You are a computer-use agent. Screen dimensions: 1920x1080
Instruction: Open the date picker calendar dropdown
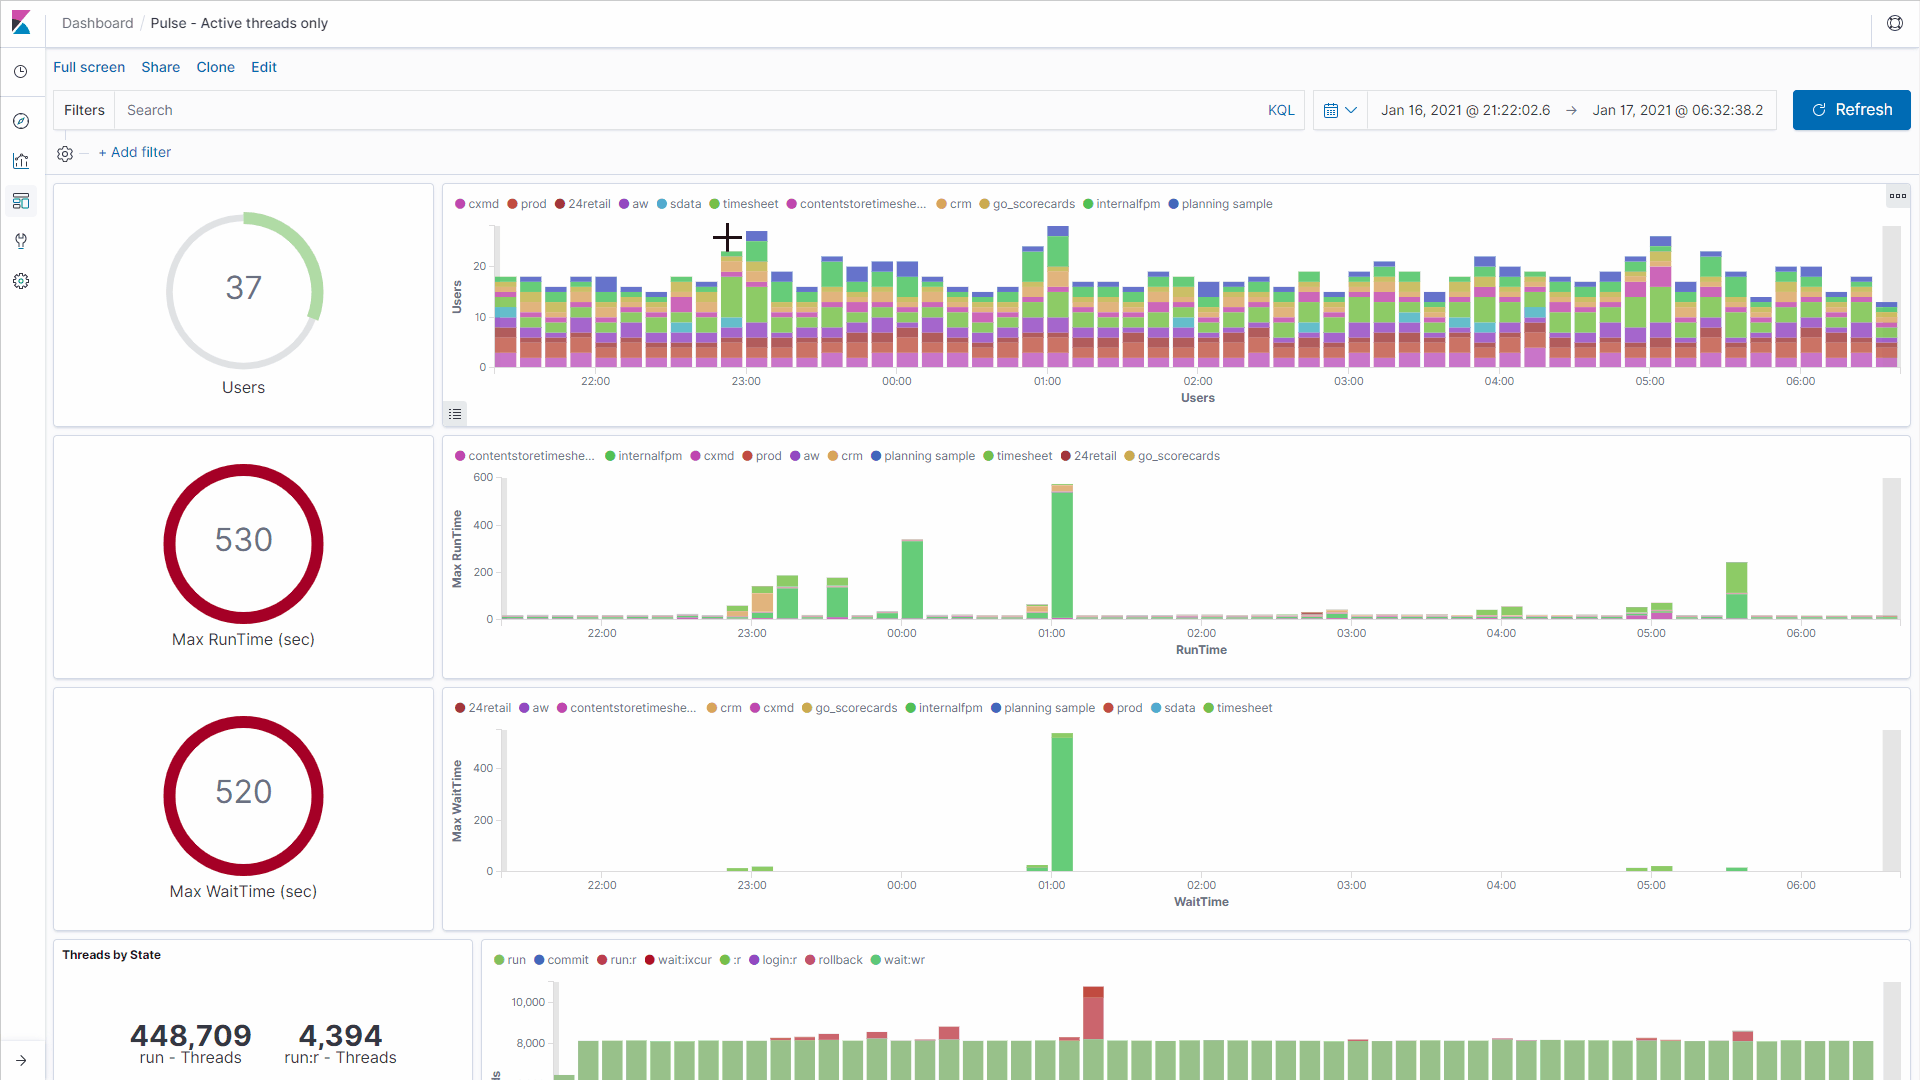coord(1340,110)
